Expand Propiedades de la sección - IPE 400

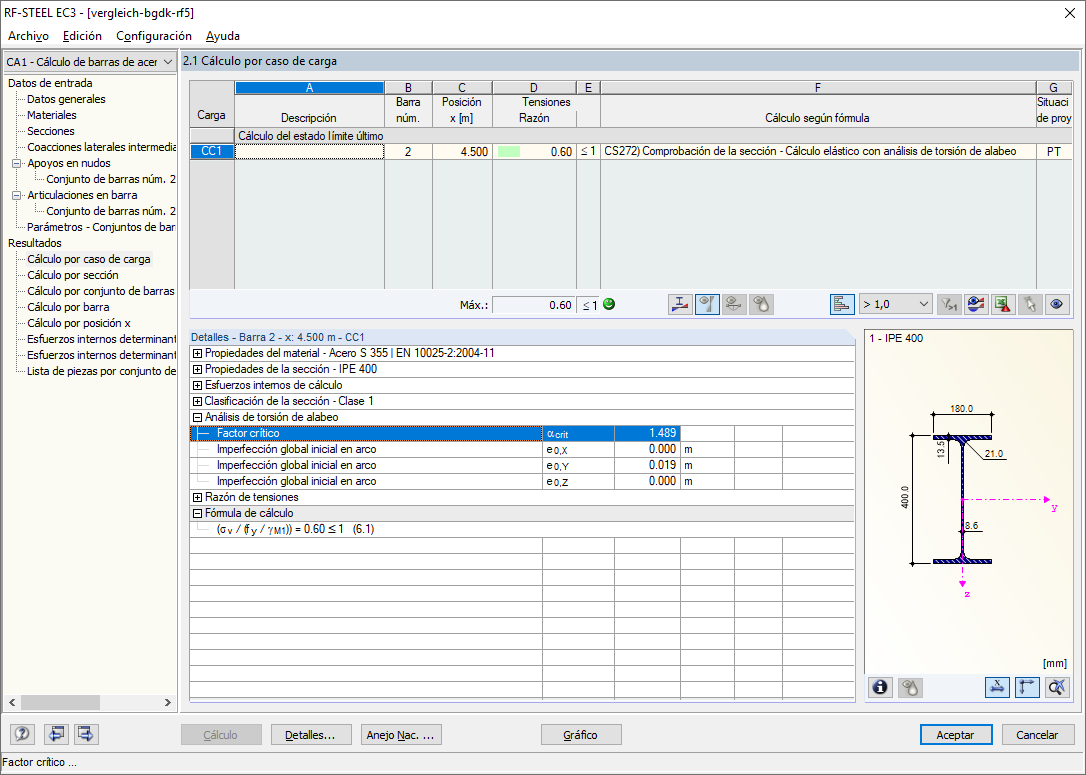pos(197,369)
